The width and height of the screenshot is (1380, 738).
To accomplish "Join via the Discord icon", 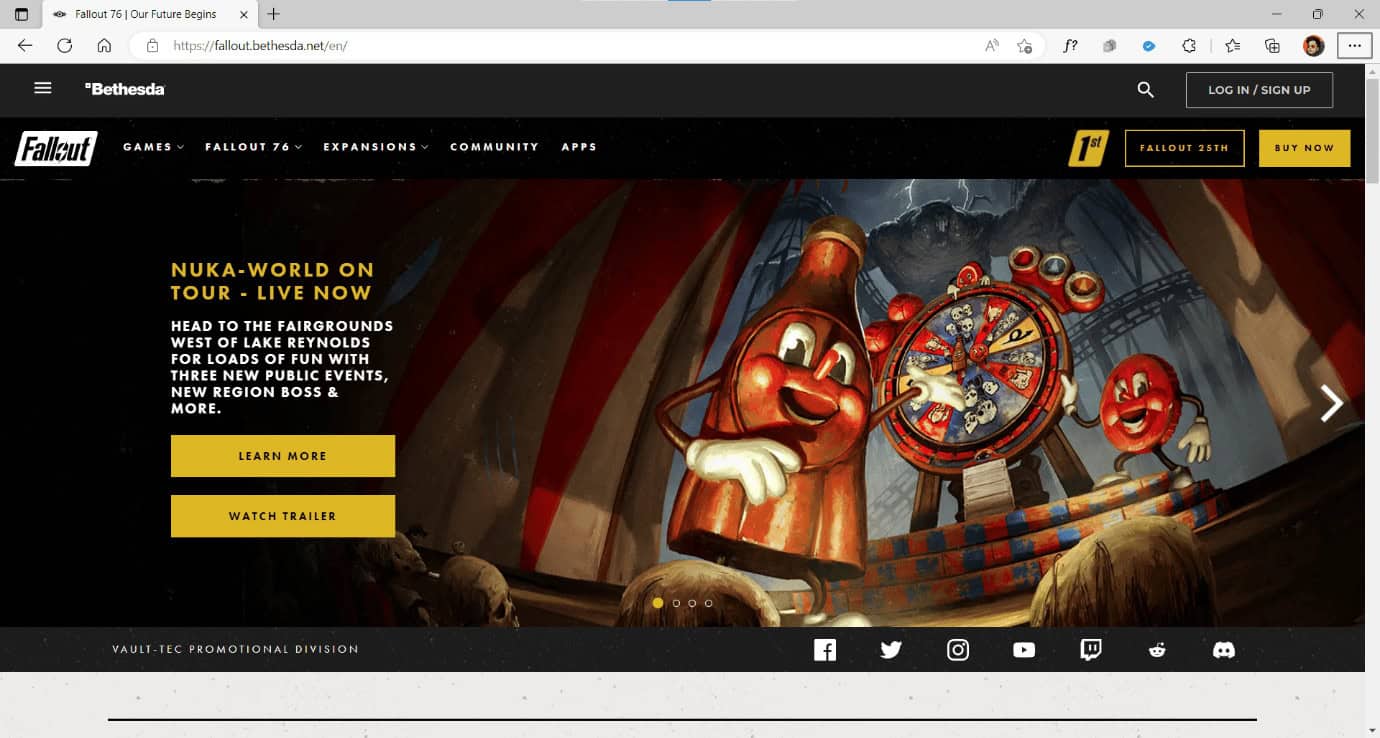I will coord(1224,650).
